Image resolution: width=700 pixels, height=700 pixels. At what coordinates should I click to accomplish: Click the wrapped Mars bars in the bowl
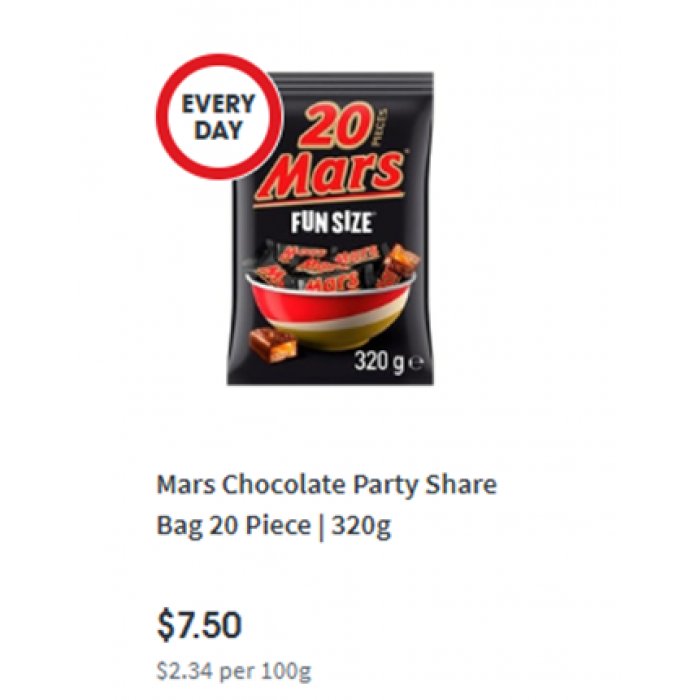tap(319, 268)
